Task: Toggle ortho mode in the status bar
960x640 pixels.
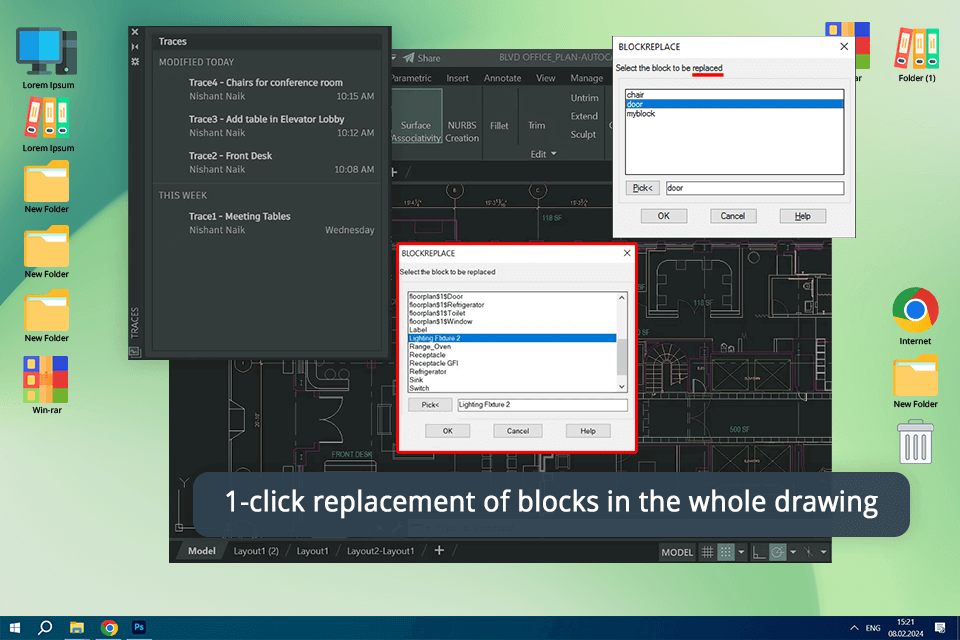Action: point(759,552)
